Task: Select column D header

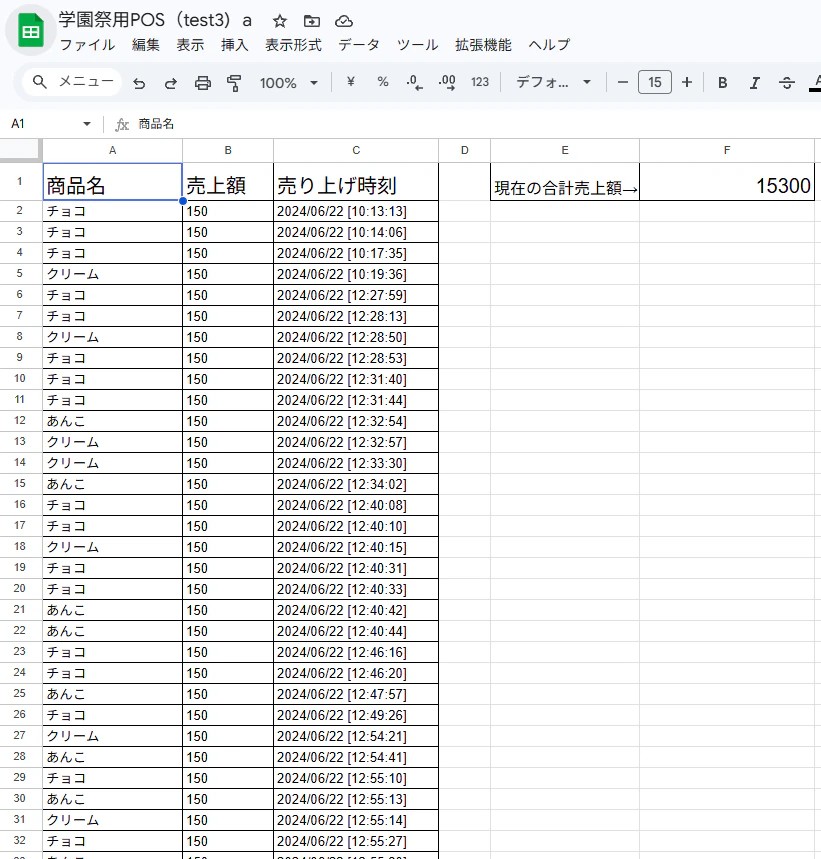Action: point(464,150)
